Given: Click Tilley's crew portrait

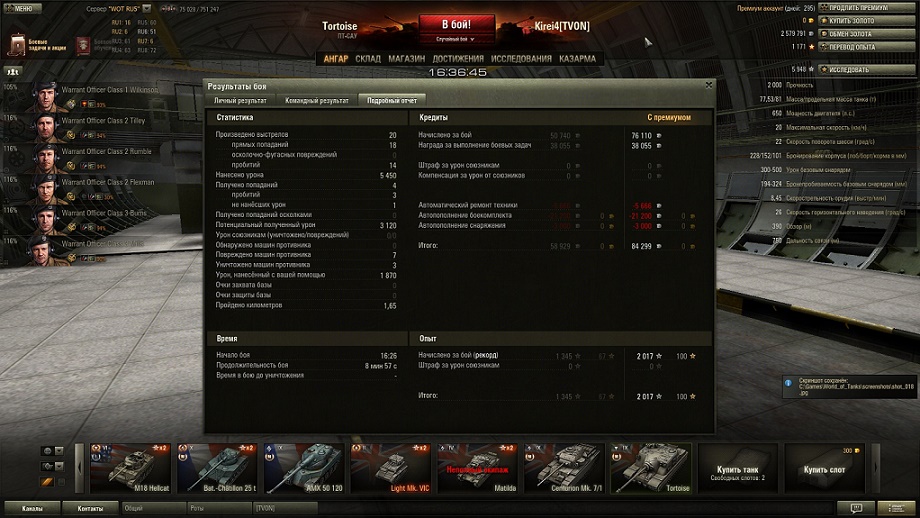Looking at the screenshot, I should 45,128.
